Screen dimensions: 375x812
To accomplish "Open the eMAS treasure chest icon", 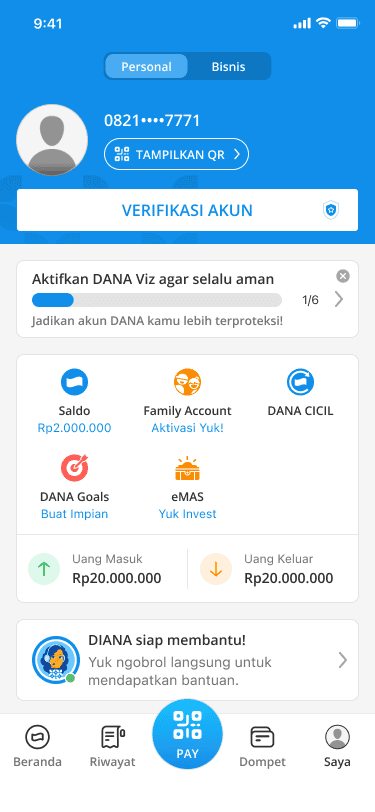I will [x=187, y=468].
